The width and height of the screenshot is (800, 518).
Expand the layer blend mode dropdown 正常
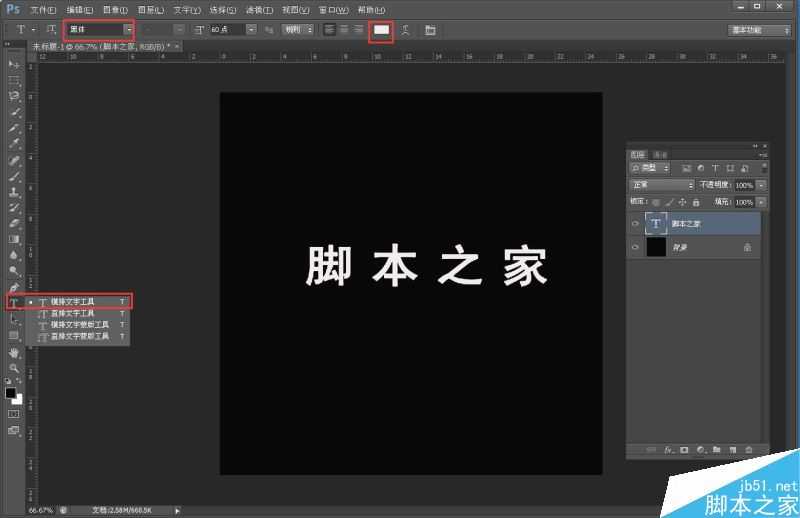(662, 185)
